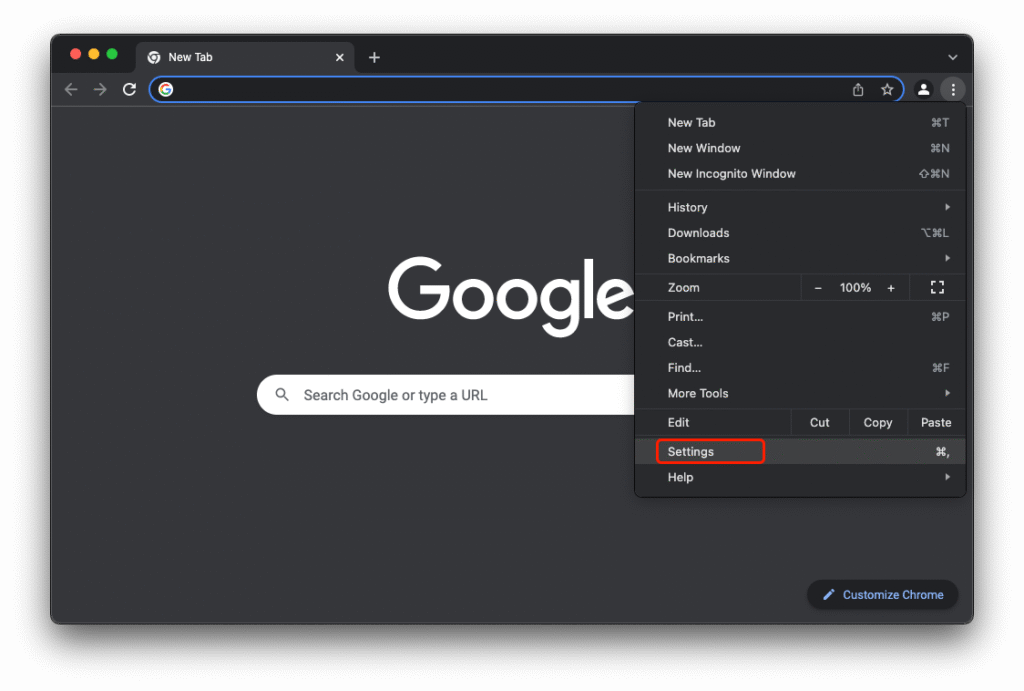This screenshot has height=691, width=1024.
Task: Click the Google search input field
Action: point(450,395)
